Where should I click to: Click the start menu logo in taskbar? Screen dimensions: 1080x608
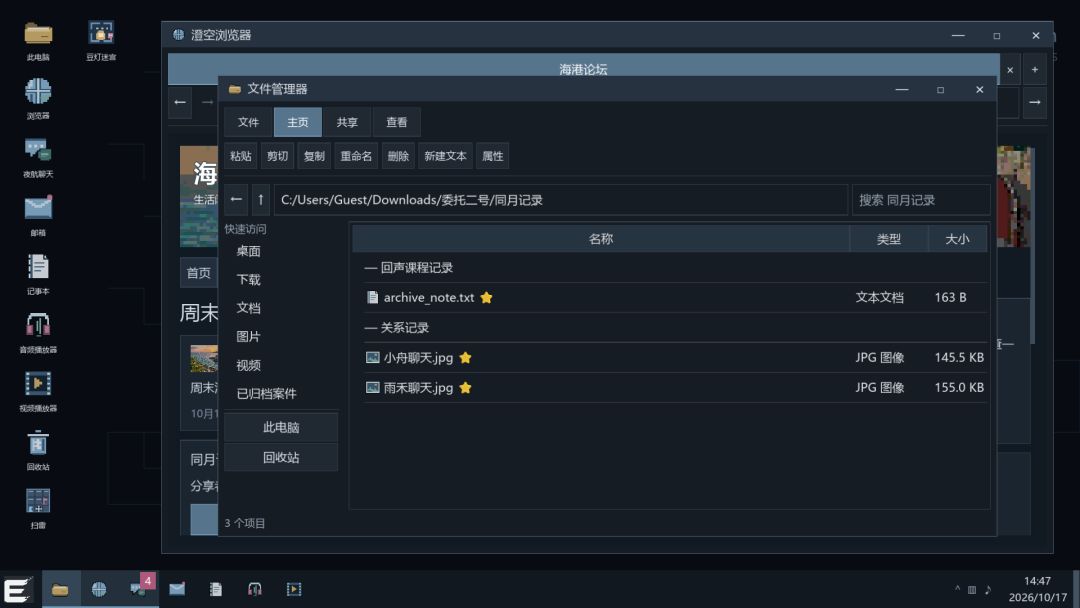17,589
